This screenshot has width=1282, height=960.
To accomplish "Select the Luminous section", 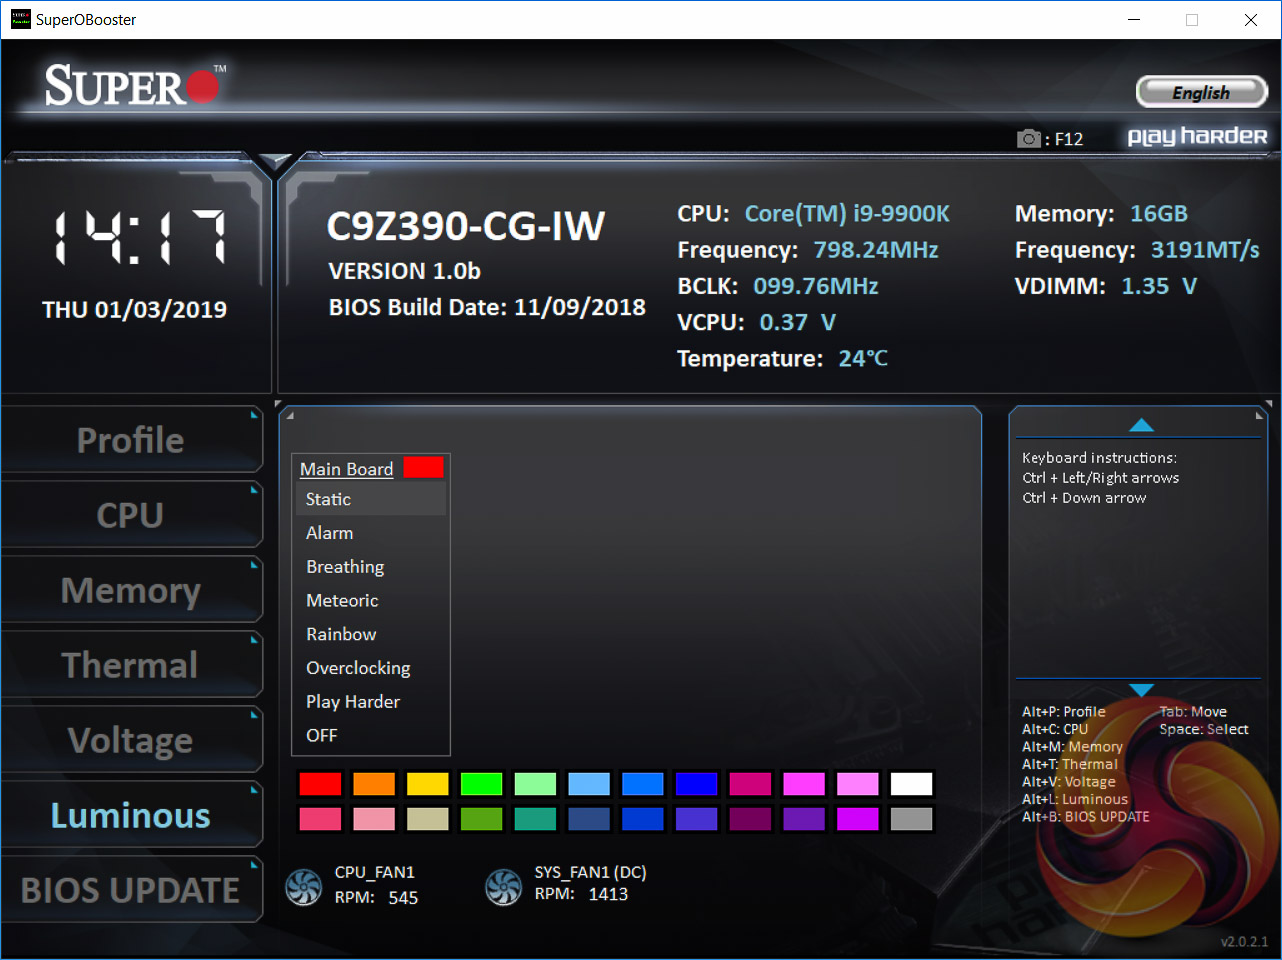I will [131, 815].
